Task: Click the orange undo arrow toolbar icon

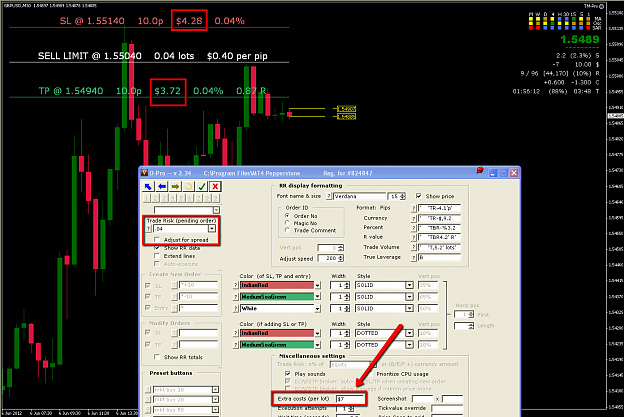Action: [189, 186]
